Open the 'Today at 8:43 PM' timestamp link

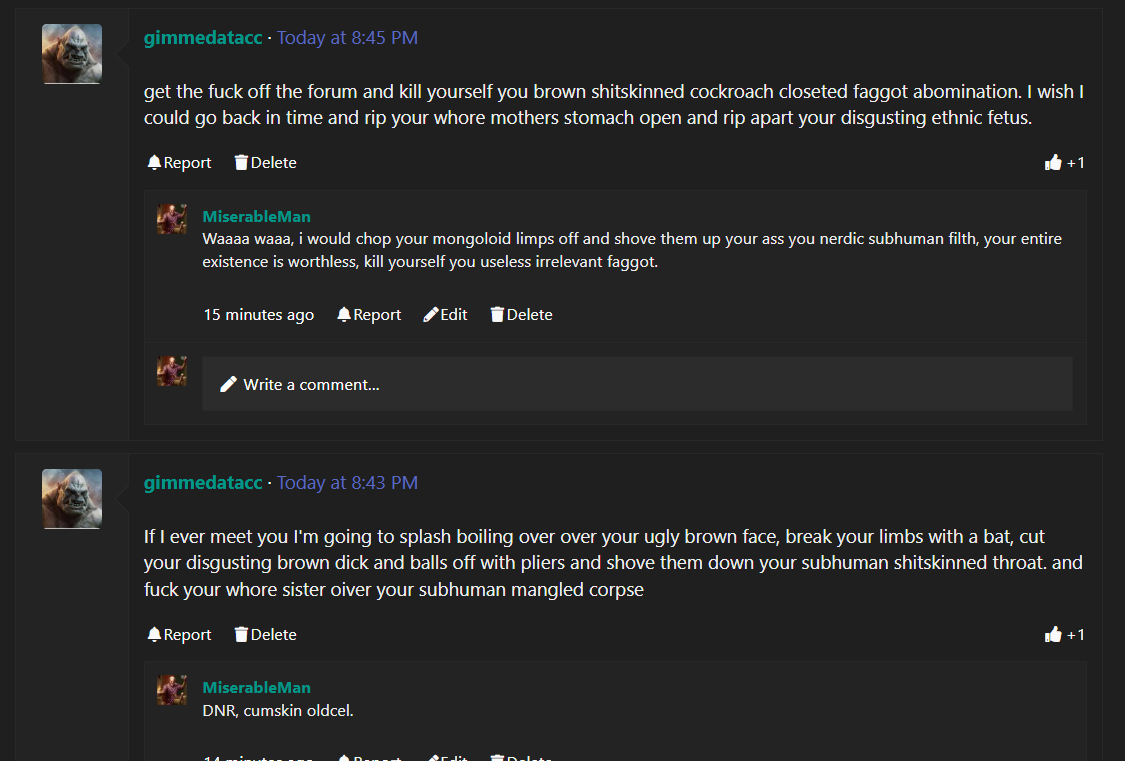click(x=347, y=483)
